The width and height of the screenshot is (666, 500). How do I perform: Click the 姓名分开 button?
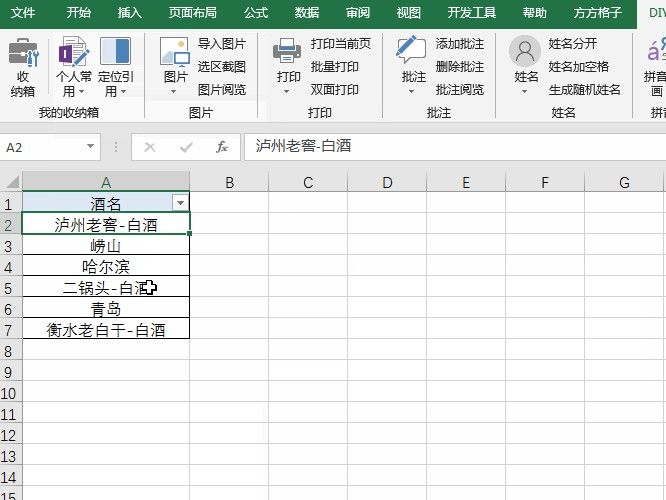click(x=573, y=43)
